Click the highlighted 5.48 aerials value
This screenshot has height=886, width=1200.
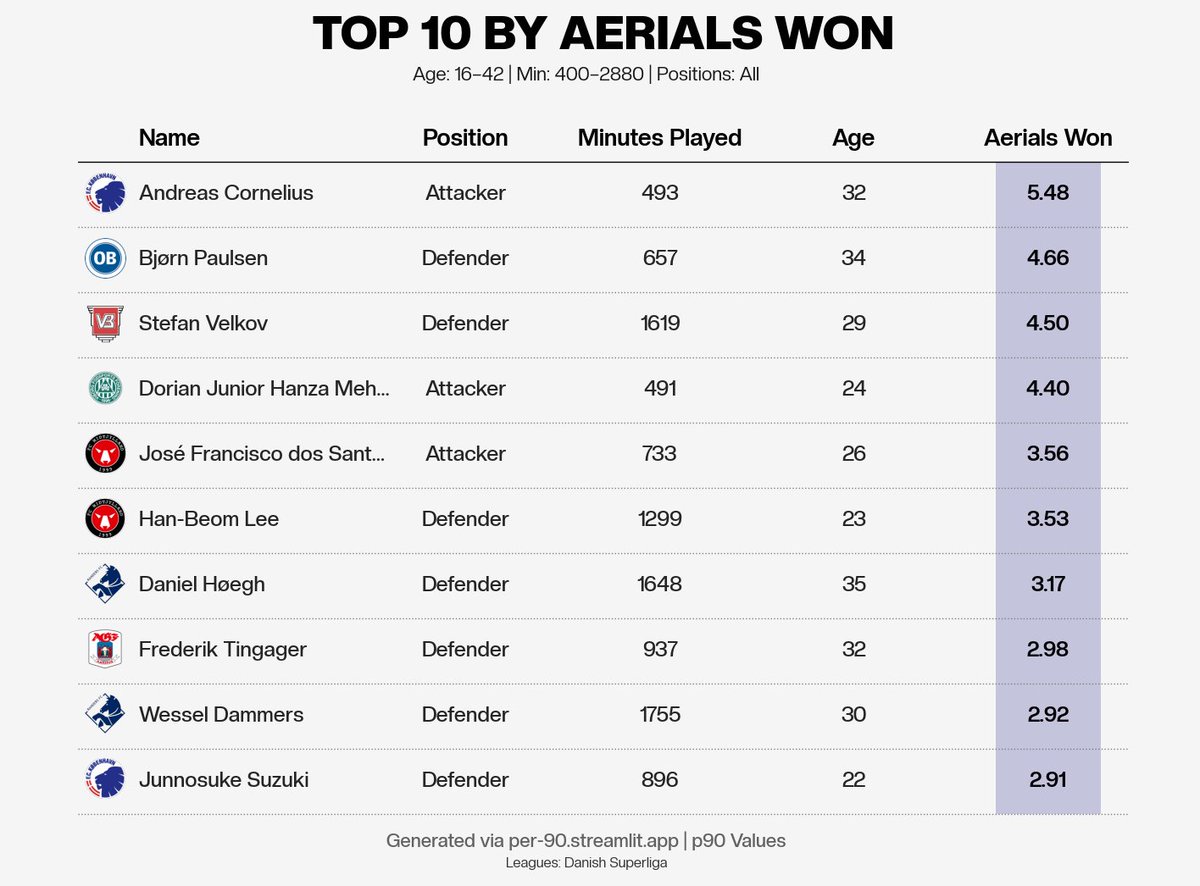click(1048, 193)
